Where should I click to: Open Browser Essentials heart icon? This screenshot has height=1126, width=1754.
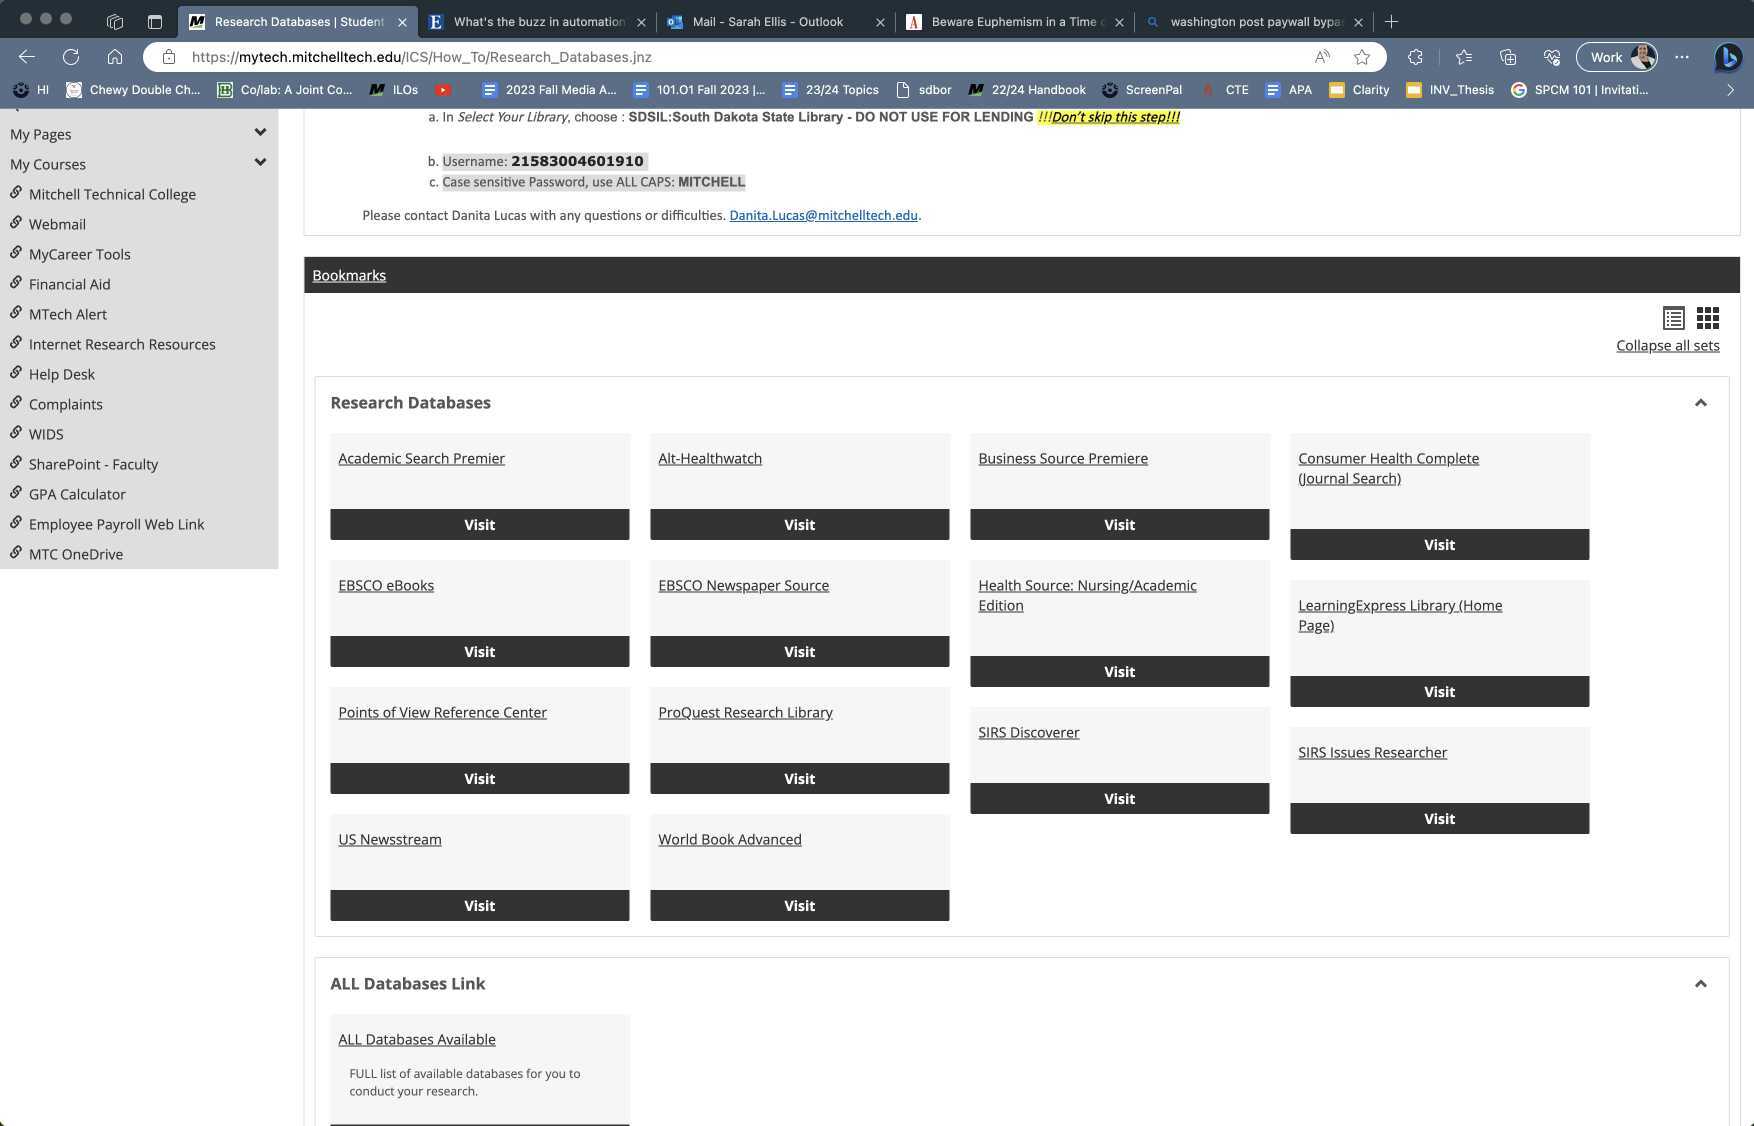(1553, 57)
